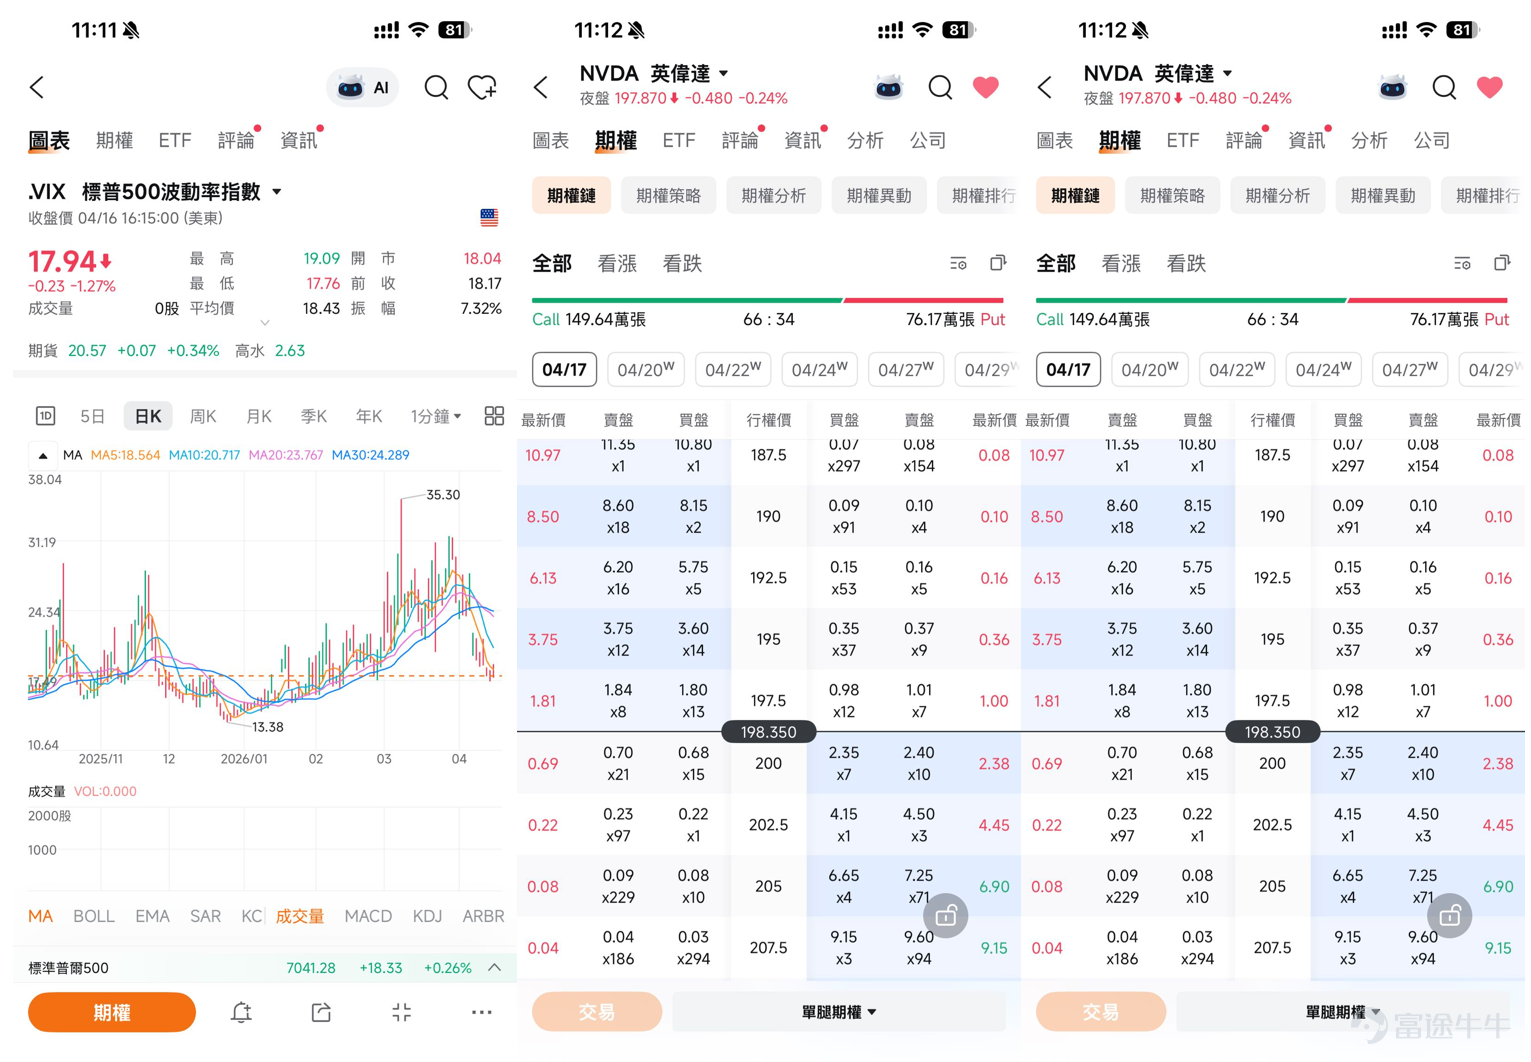
Task: Open NVDA 英偉達 symbol dropdown on right screen
Action: coord(1227,74)
